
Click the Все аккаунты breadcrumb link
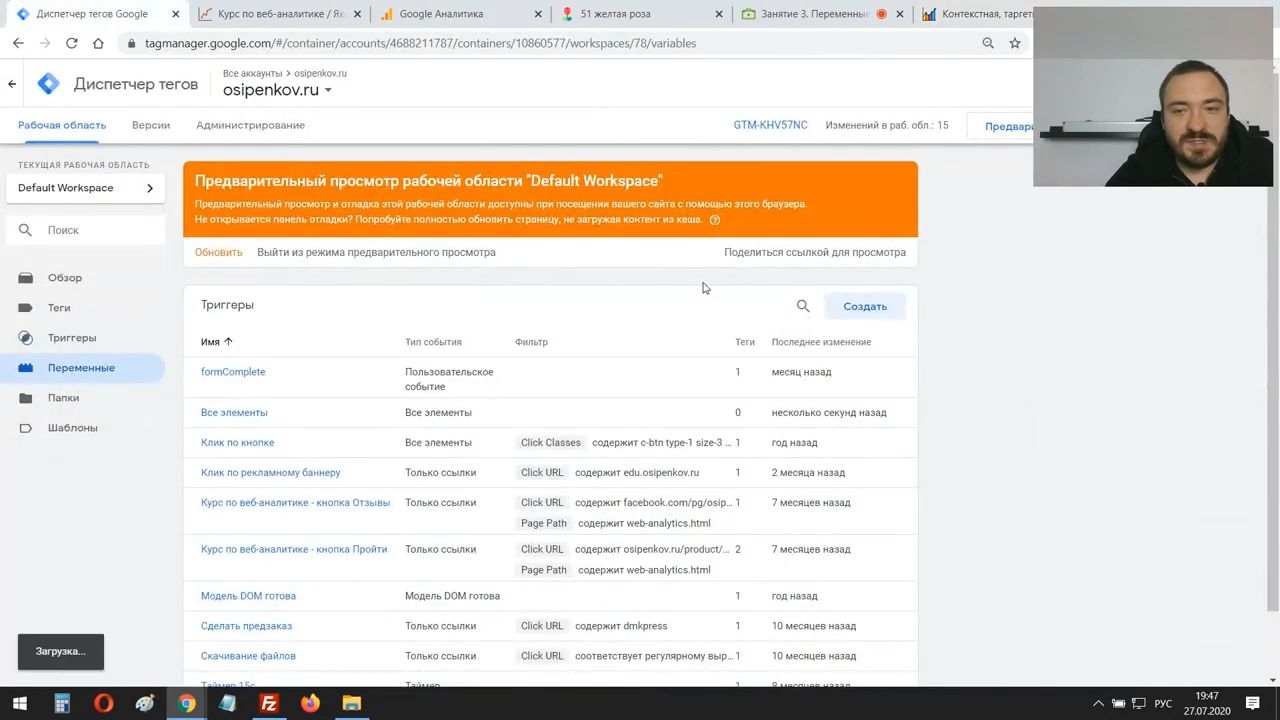click(x=253, y=73)
